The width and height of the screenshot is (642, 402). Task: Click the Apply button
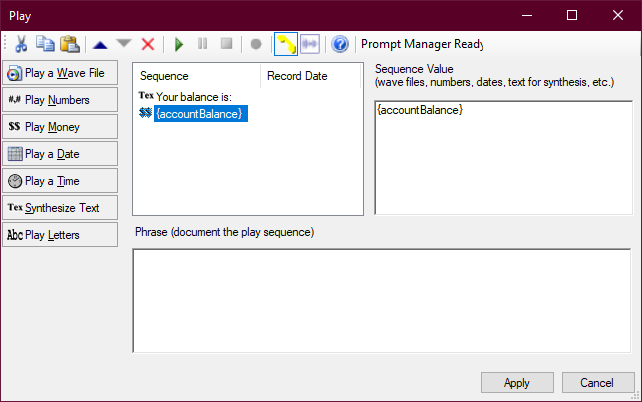[x=517, y=383]
